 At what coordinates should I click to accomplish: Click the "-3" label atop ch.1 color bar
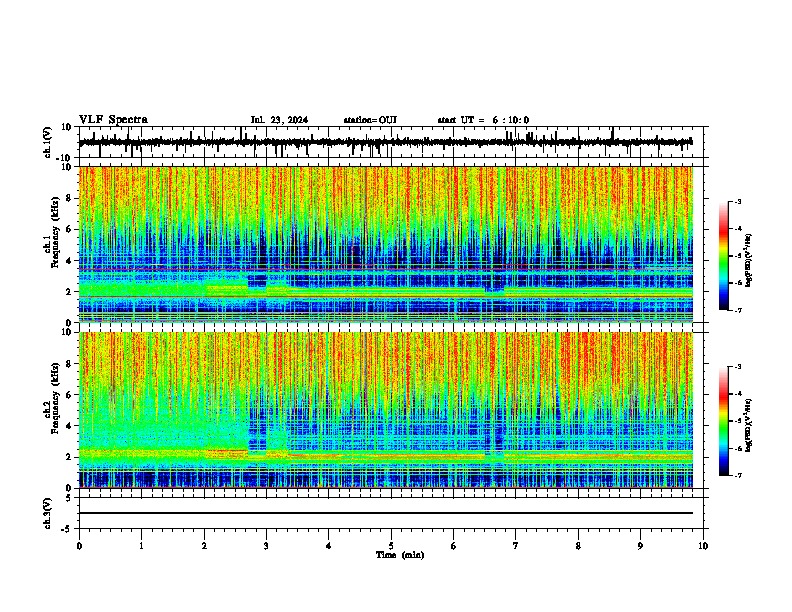click(737, 201)
